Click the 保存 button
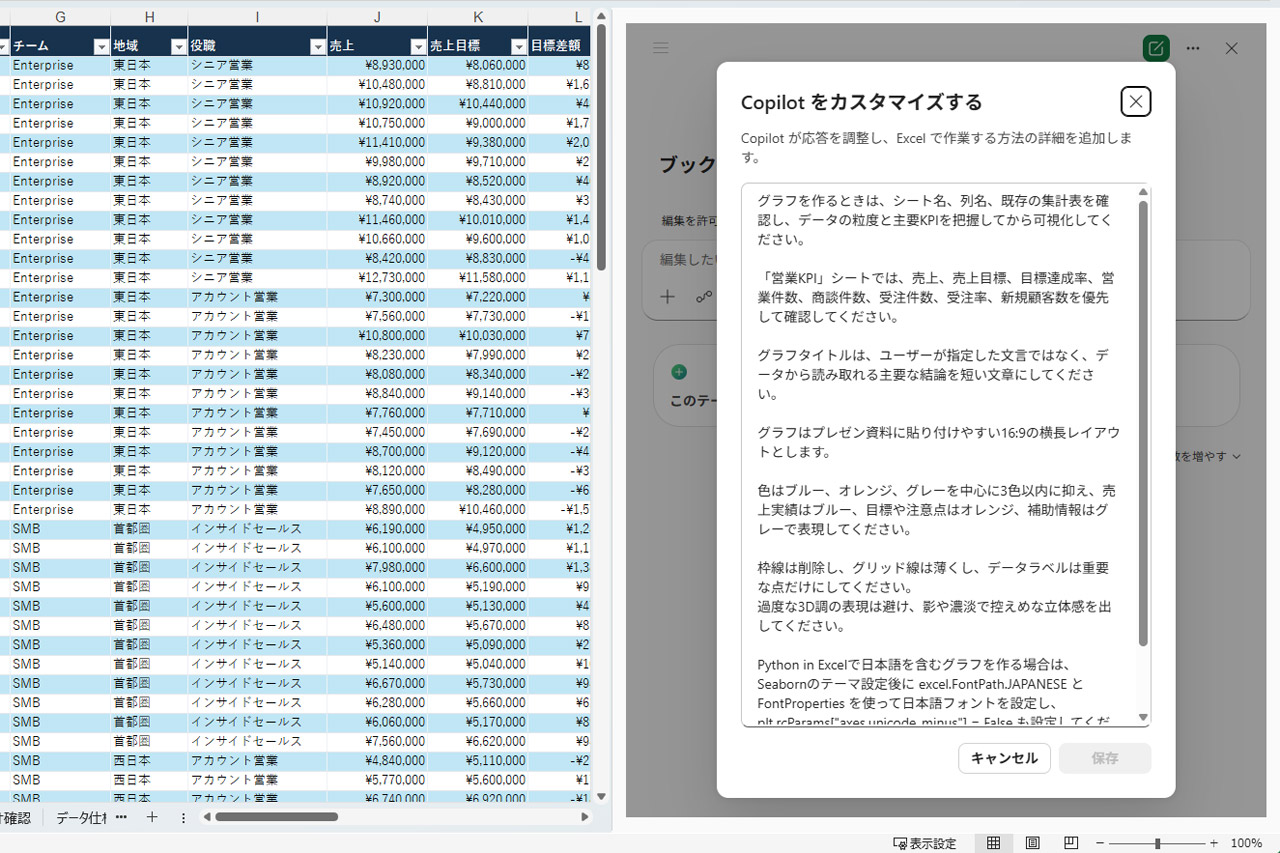The width and height of the screenshot is (1280, 853). coord(1105,758)
